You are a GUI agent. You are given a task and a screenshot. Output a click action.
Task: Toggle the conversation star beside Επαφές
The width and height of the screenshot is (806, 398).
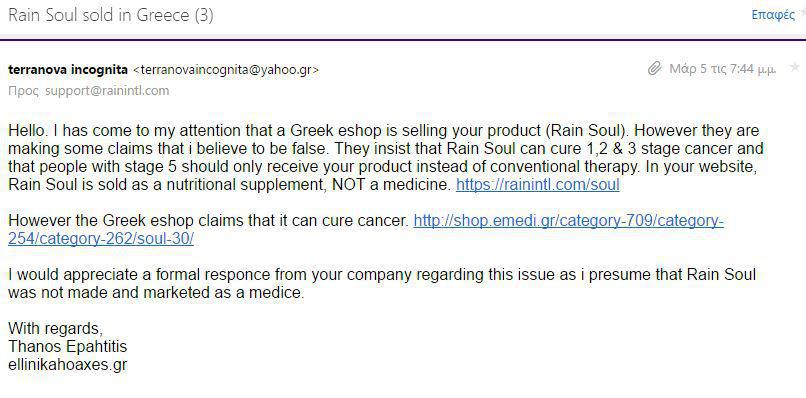click(803, 13)
